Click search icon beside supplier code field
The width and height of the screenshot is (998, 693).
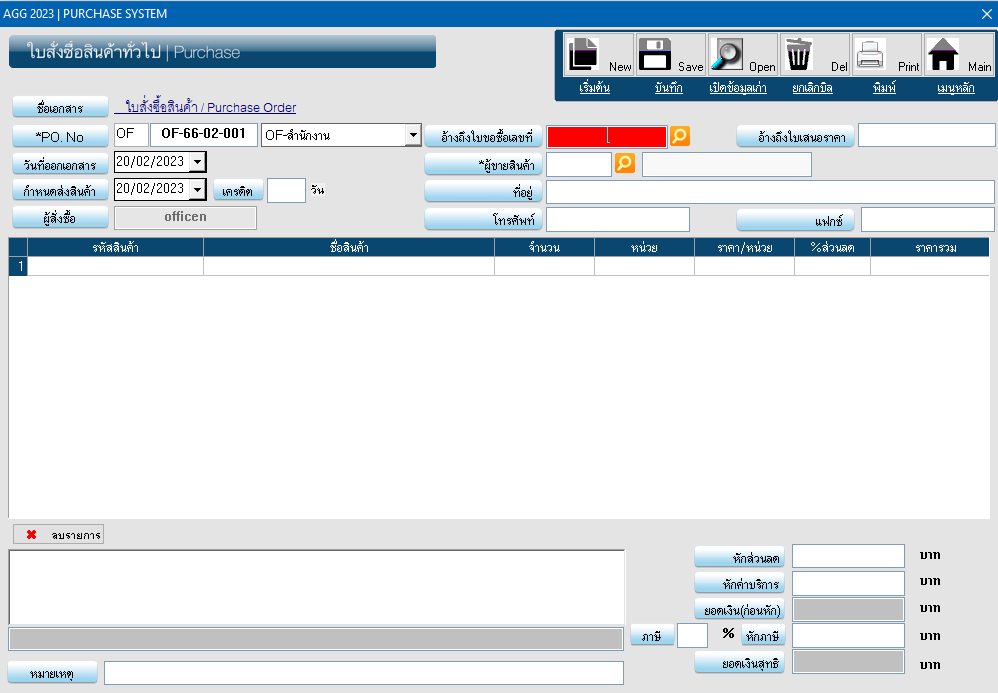(x=625, y=163)
